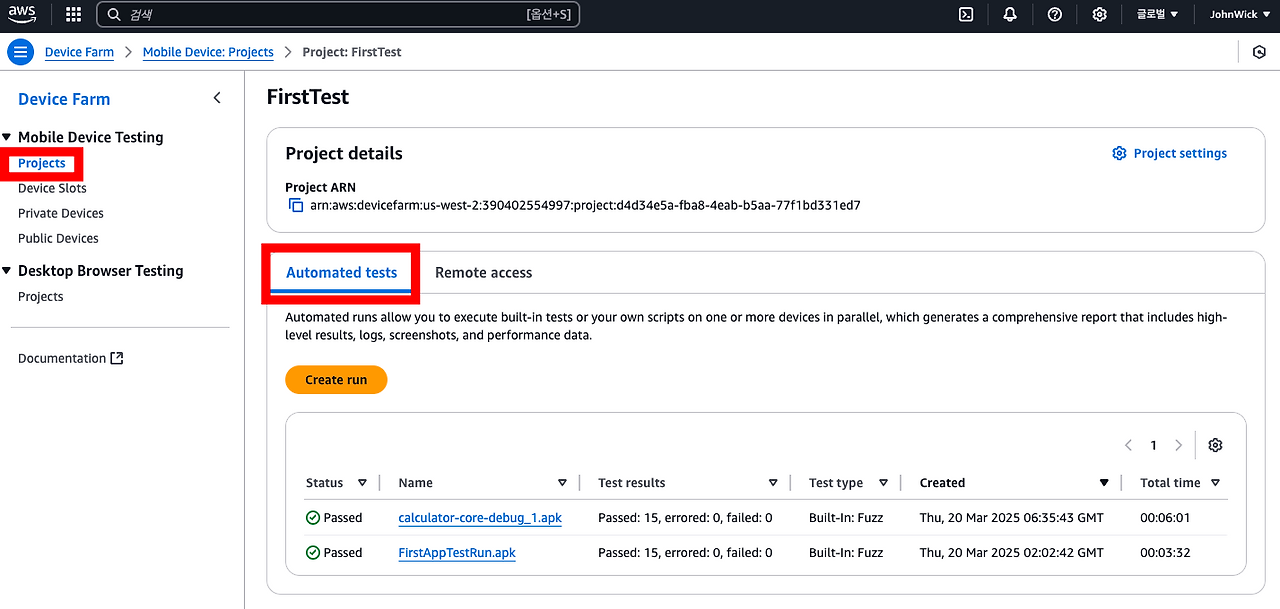Click Passed status icon for calculator-core-debug_1.apk
Image resolution: width=1280 pixels, height=609 pixels.
point(313,518)
